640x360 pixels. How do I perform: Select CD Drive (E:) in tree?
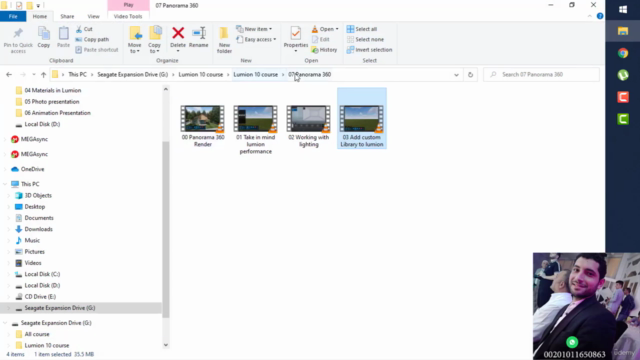40,297
